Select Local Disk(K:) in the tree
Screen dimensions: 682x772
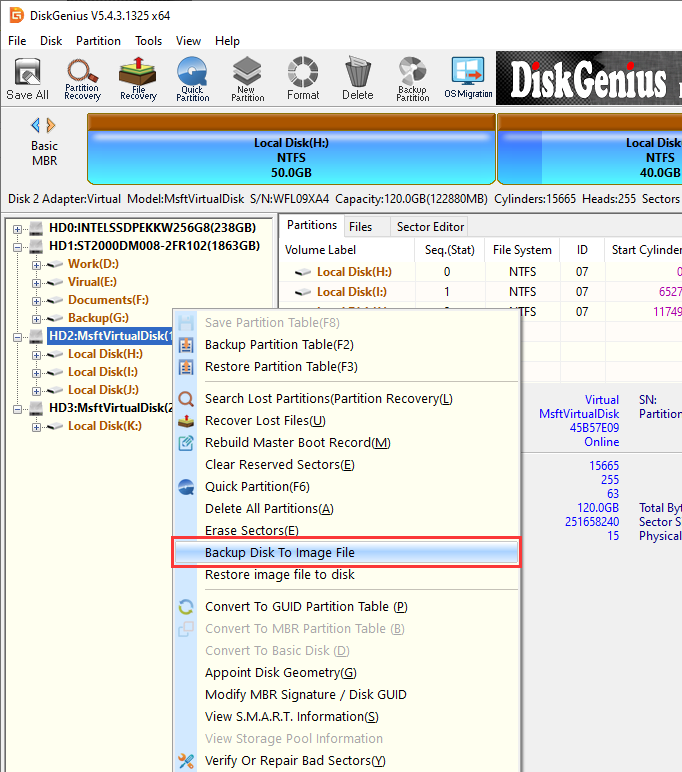coord(104,426)
